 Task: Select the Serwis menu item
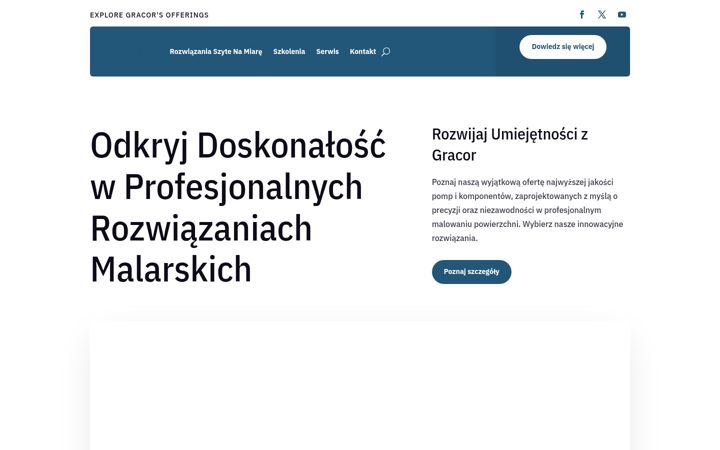click(x=327, y=51)
